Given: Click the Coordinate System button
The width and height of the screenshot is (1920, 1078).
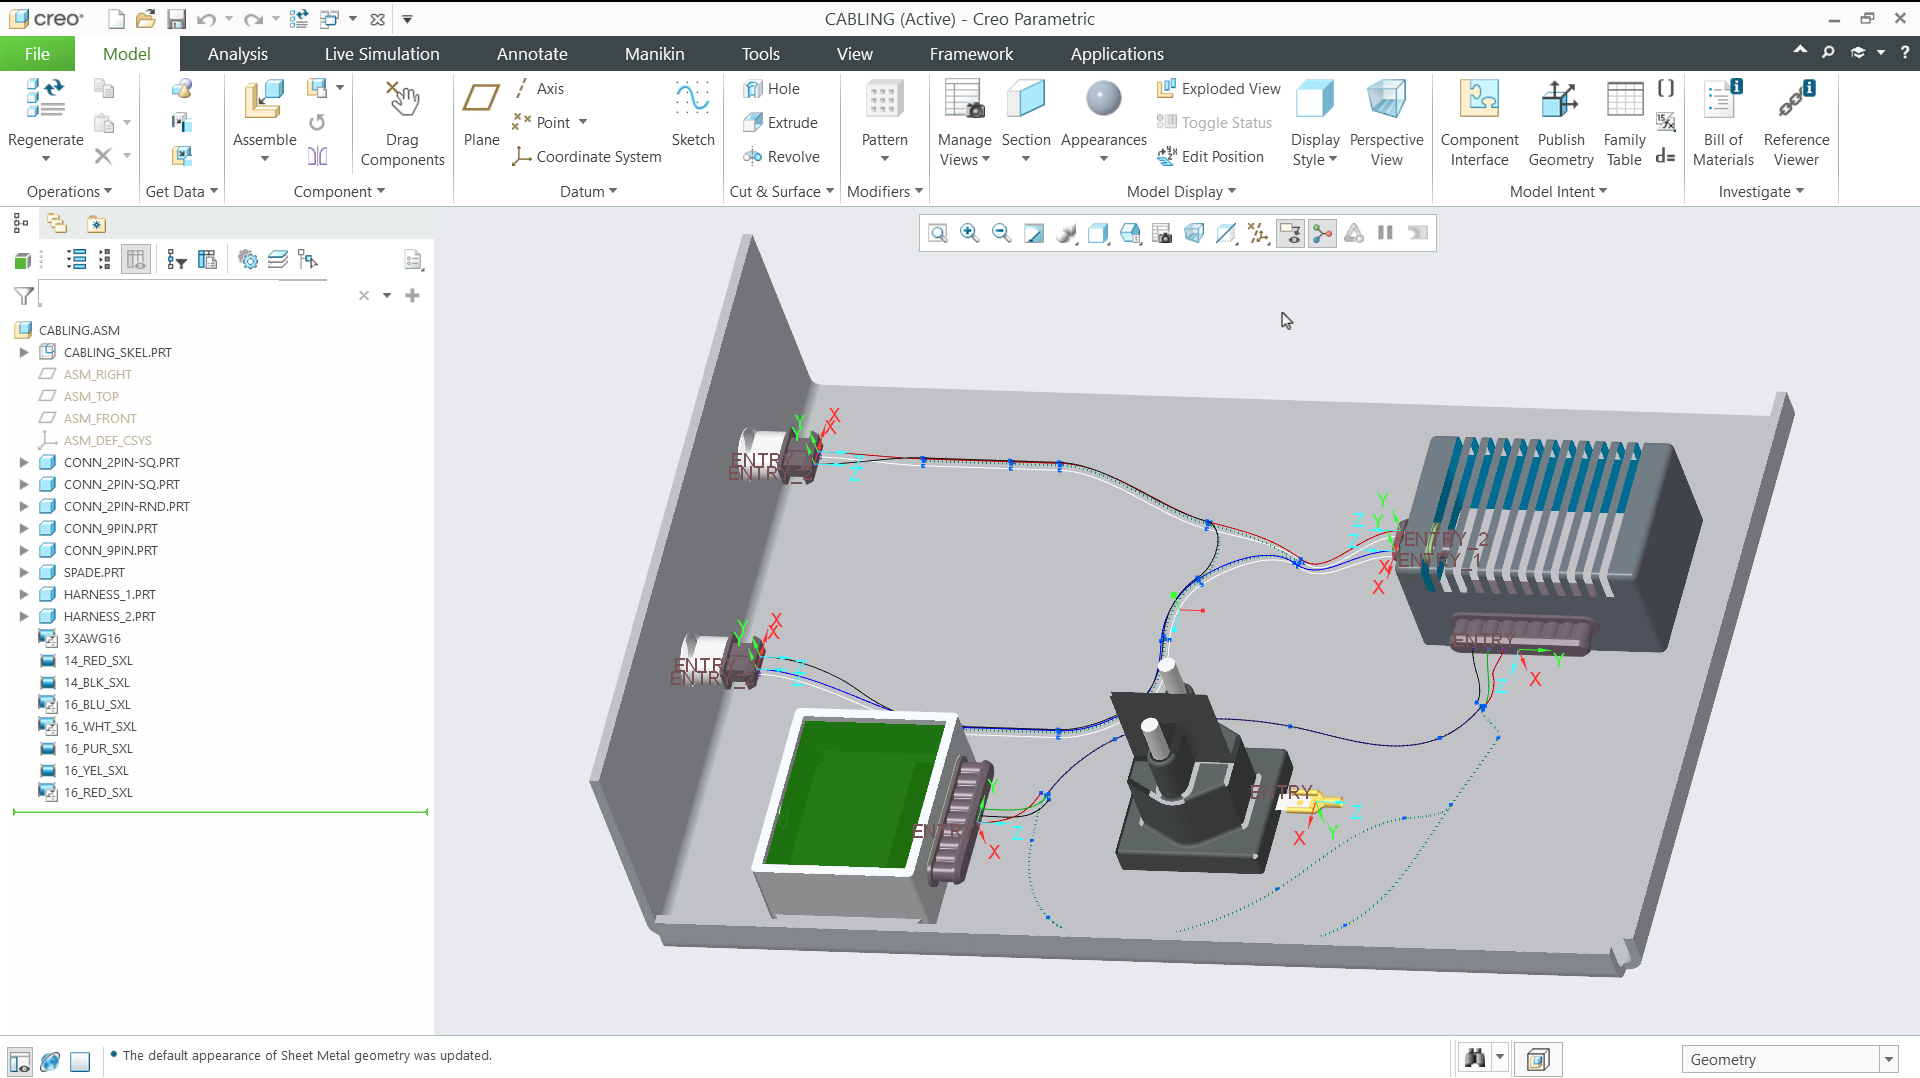Looking at the screenshot, I should [587, 157].
